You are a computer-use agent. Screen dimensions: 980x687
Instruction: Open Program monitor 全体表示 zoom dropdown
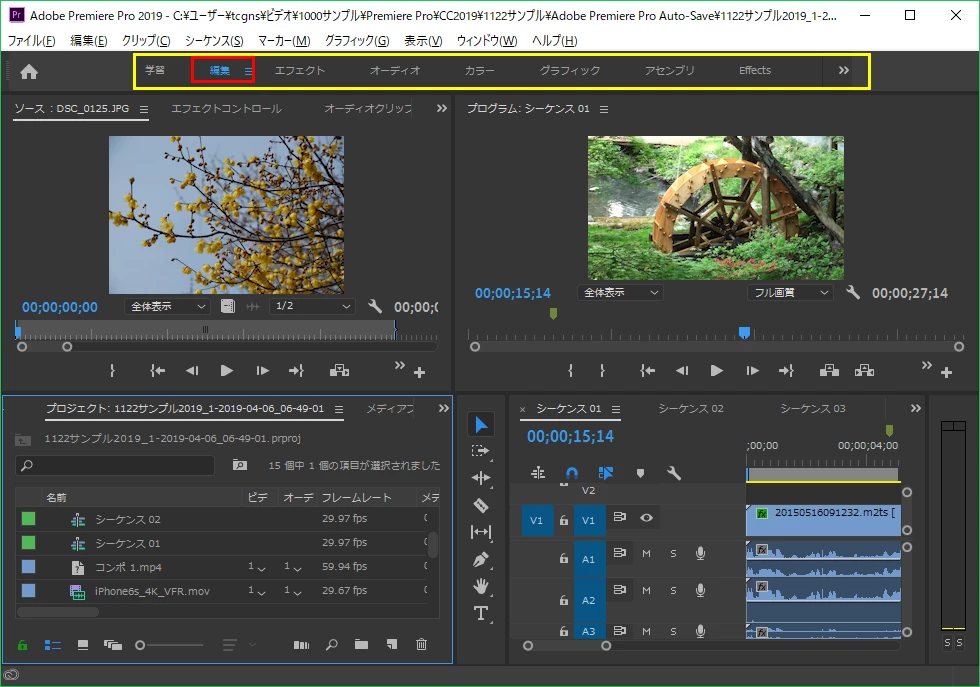click(x=620, y=293)
